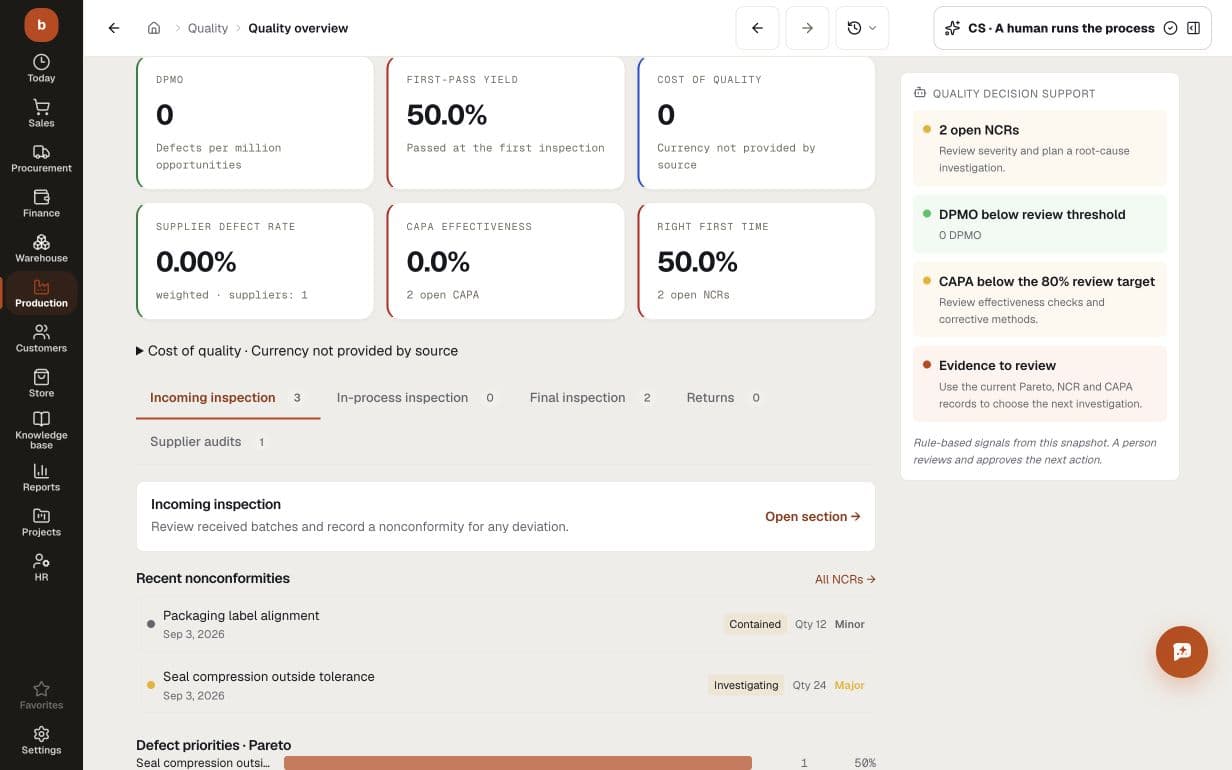This screenshot has height=770, width=1232.
Task: Open the CAPA Effectiveness card
Action: pyautogui.click(x=505, y=261)
